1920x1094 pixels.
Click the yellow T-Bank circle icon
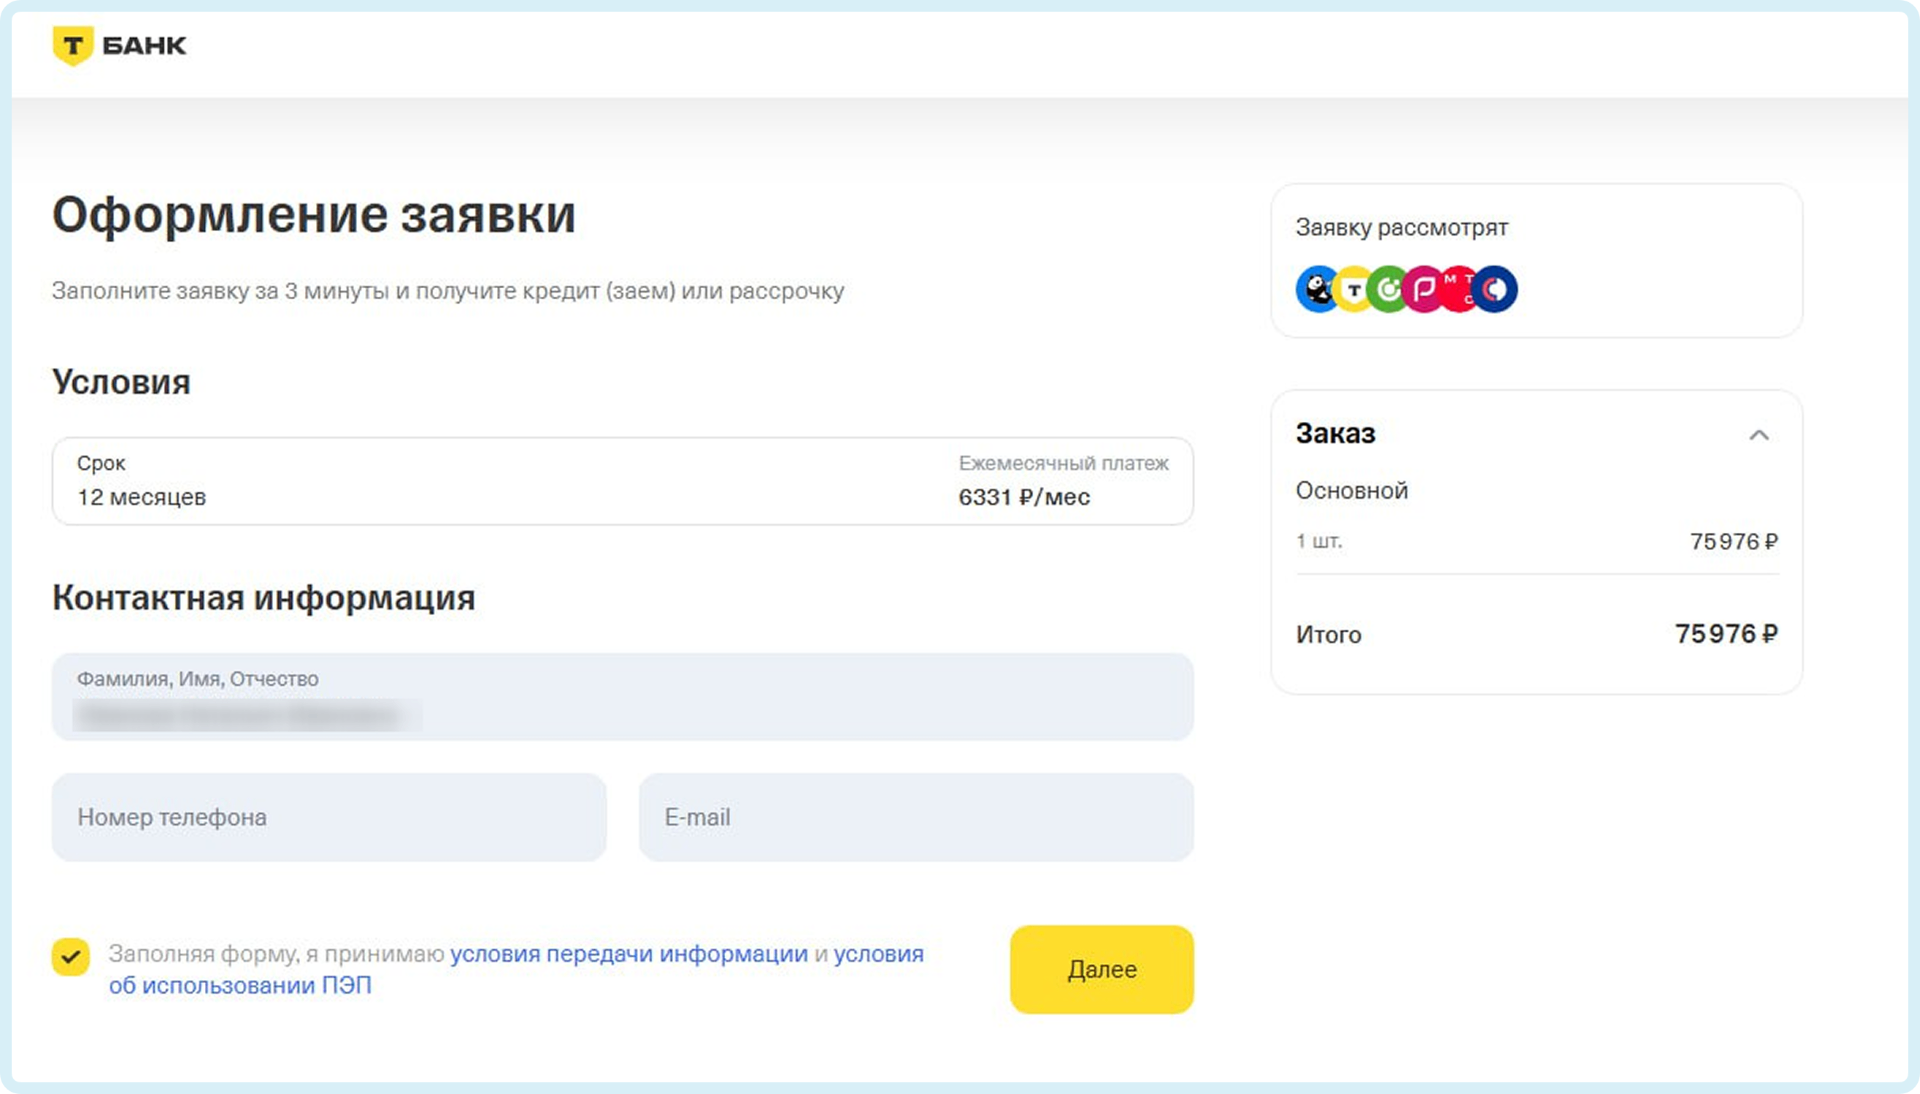tap(1352, 290)
